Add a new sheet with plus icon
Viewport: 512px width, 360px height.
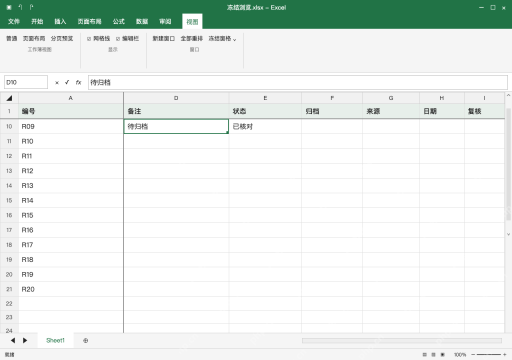(x=86, y=340)
